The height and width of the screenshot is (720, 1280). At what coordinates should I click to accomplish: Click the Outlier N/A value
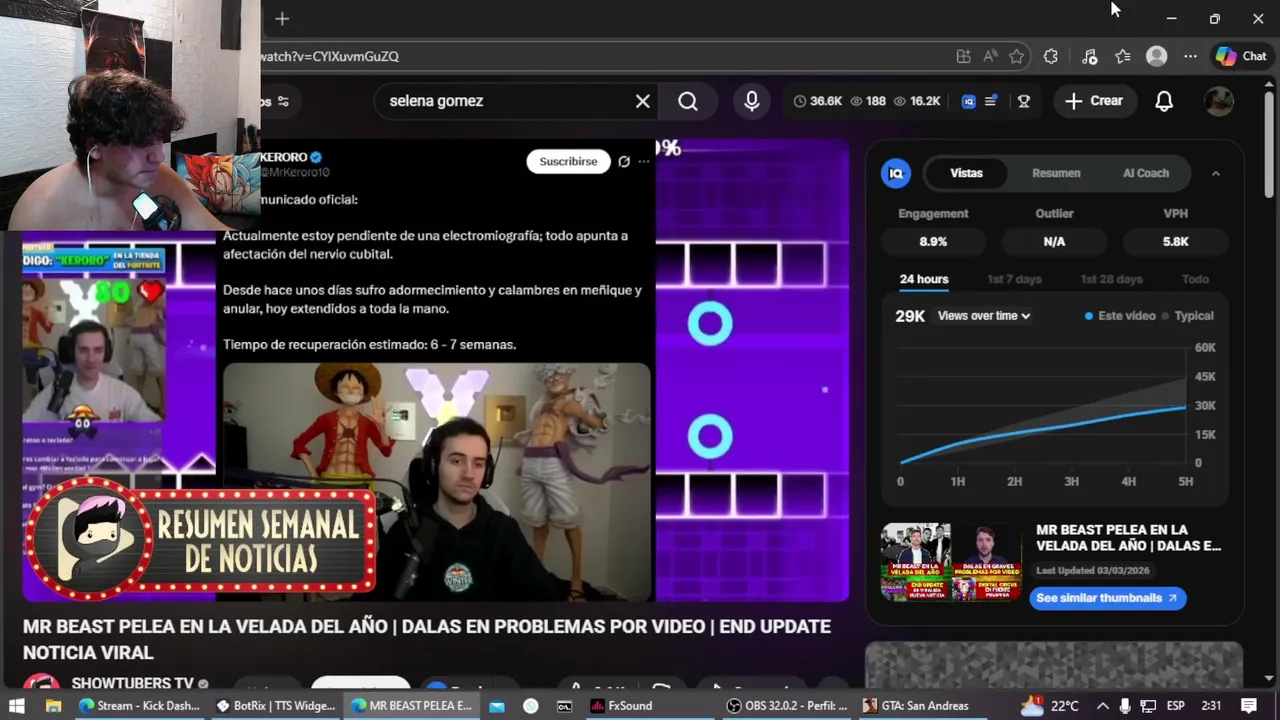(x=1054, y=241)
